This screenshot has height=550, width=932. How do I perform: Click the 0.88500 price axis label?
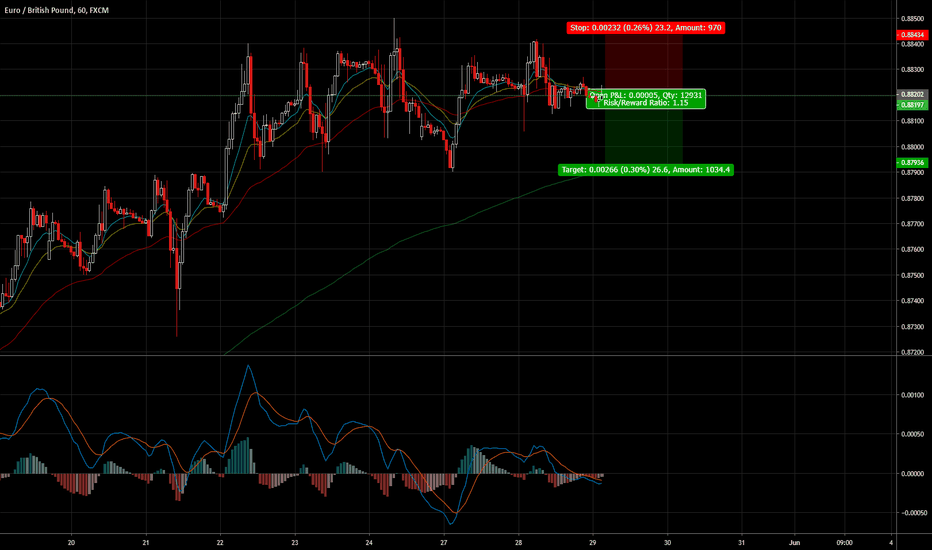tap(912, 18)
